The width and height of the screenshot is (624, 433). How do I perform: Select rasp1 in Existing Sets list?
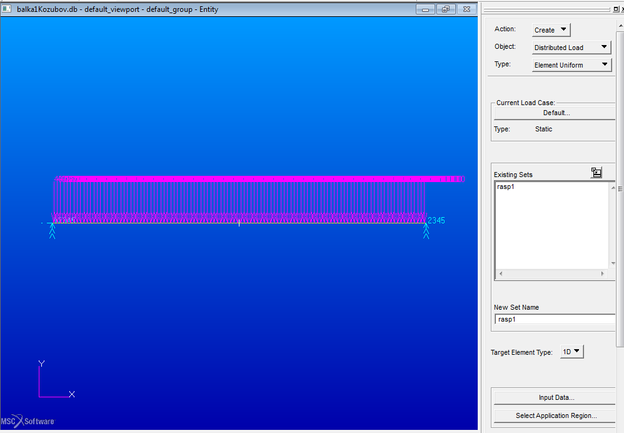(505, 187)
